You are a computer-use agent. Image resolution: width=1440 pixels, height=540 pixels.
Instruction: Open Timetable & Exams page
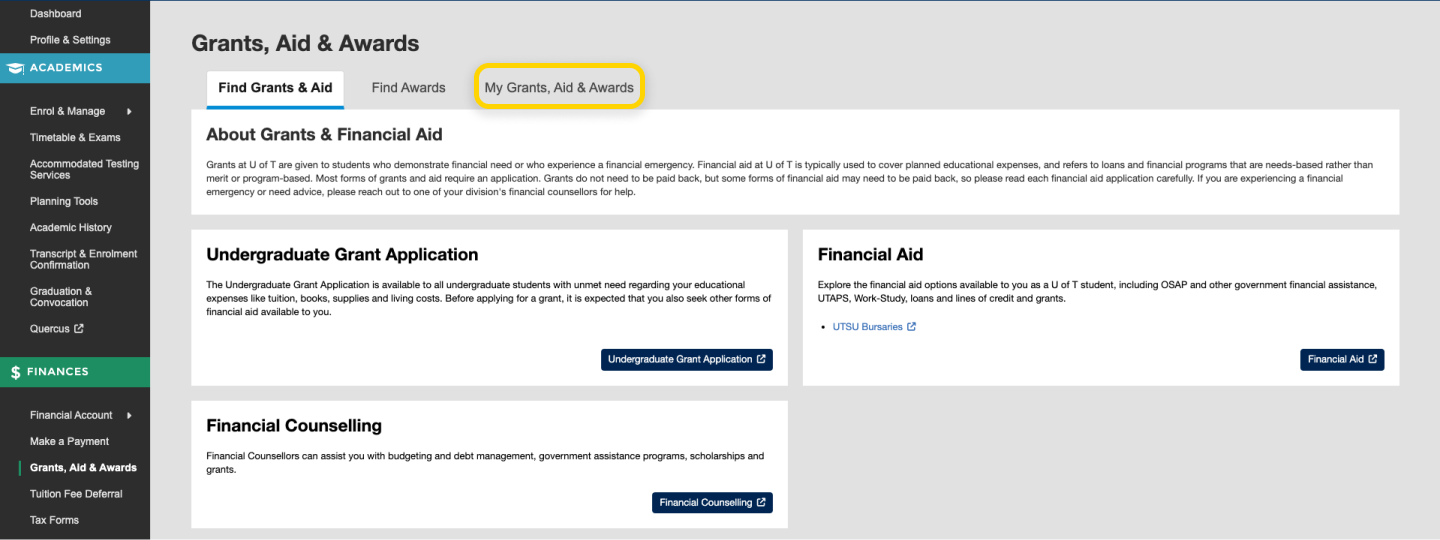(x=75, y=138)
